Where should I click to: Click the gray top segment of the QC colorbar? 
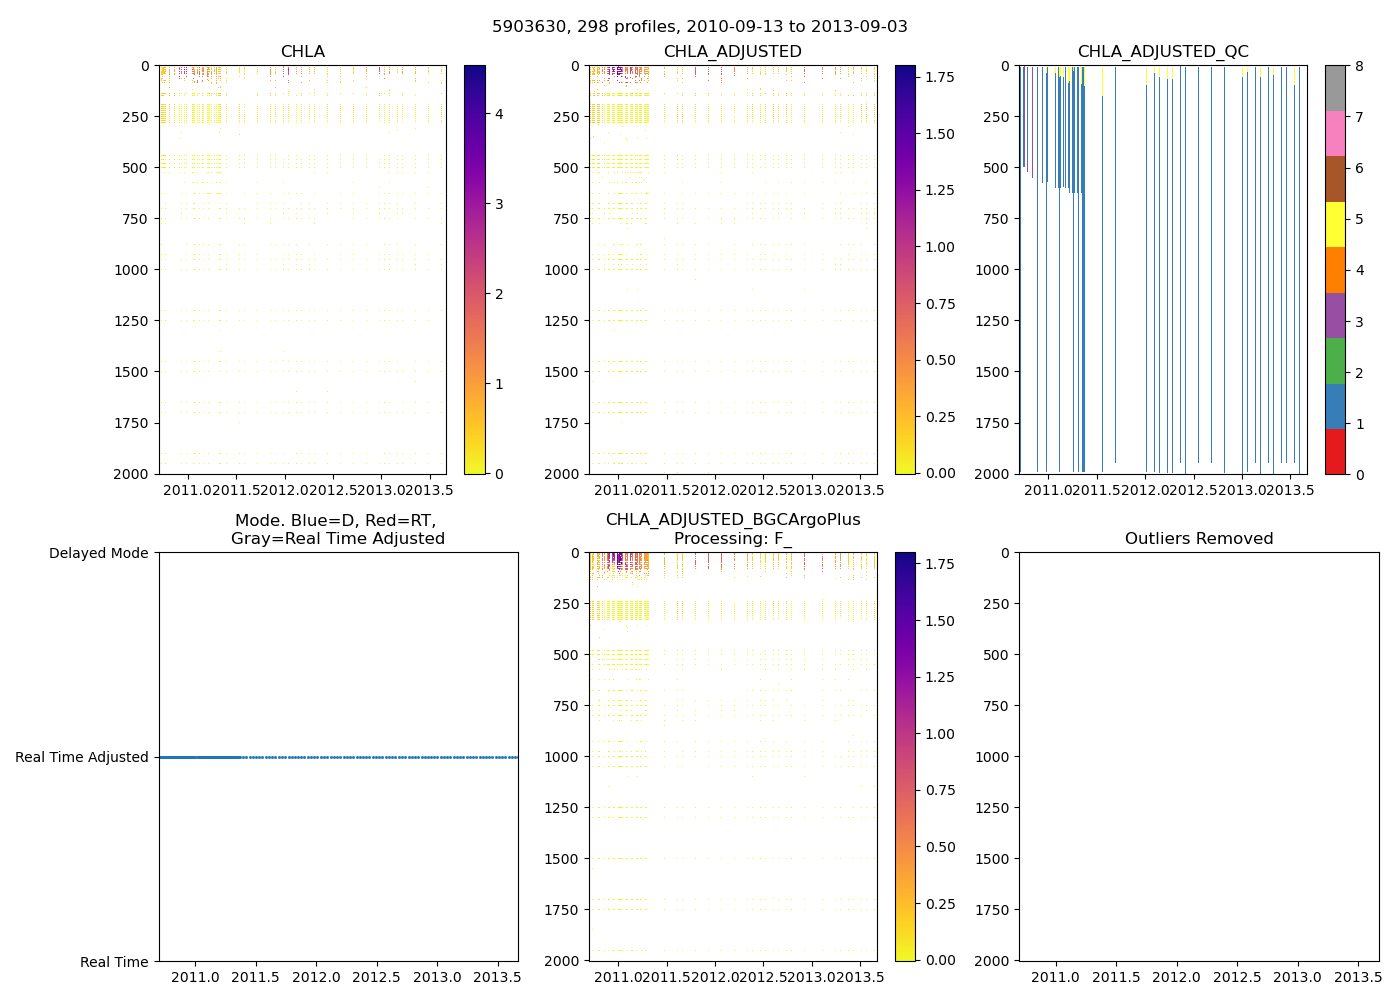tap(1335, 88)
